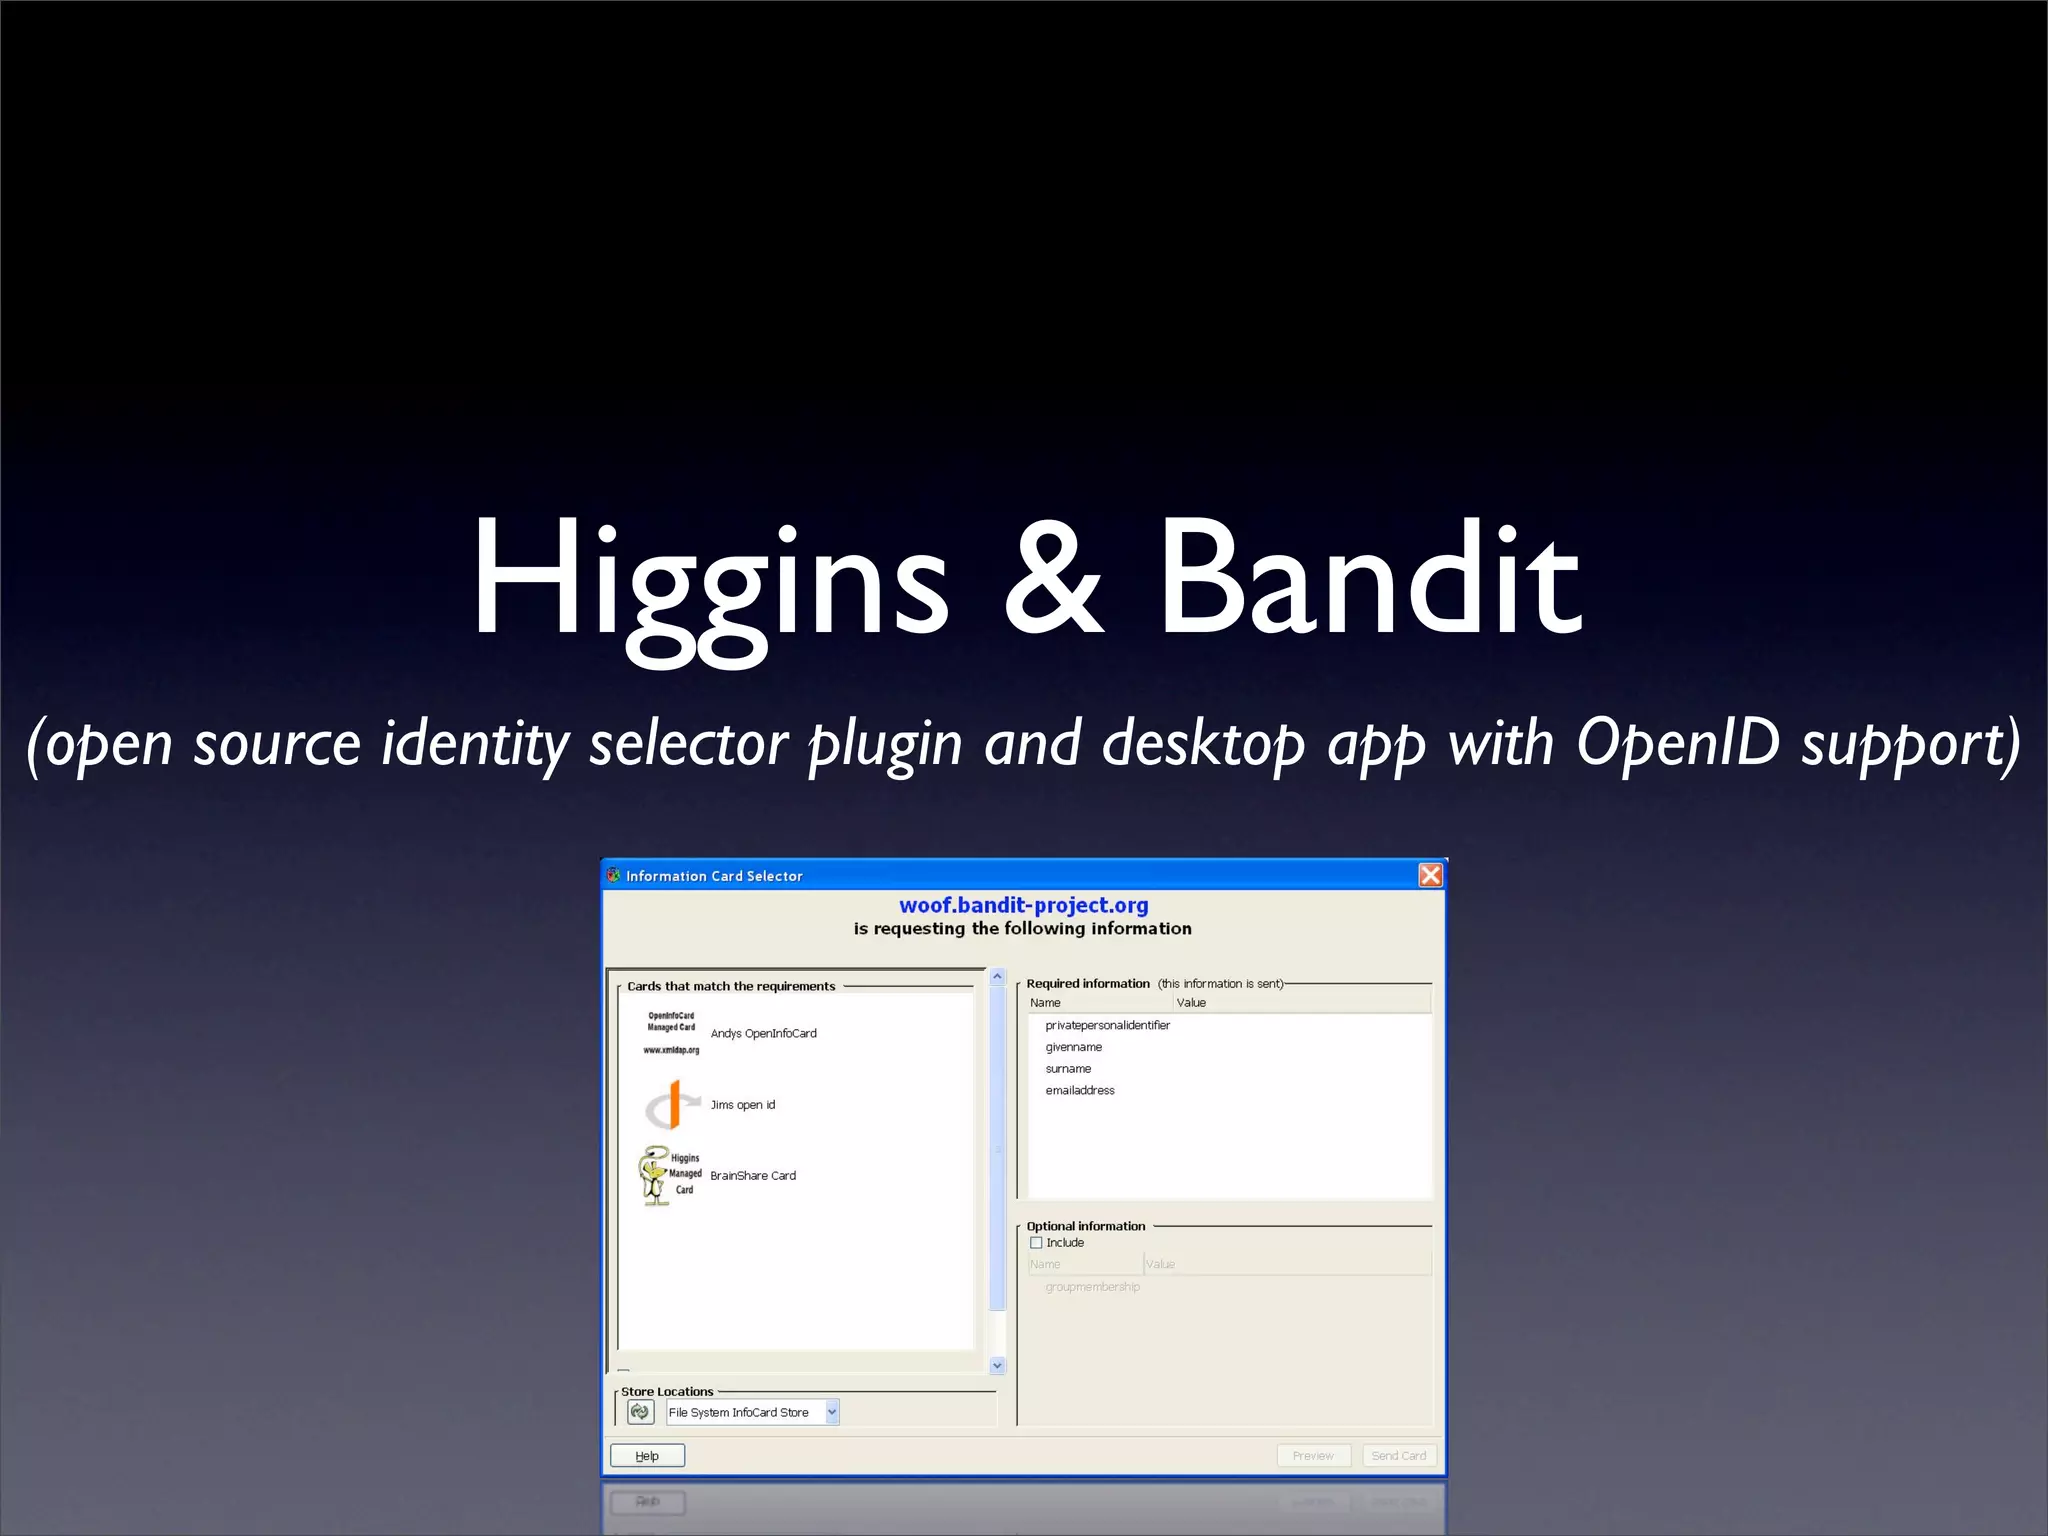Click the refresh store locations icon
This screenshot has height=1536, width=2048.
640,1412
